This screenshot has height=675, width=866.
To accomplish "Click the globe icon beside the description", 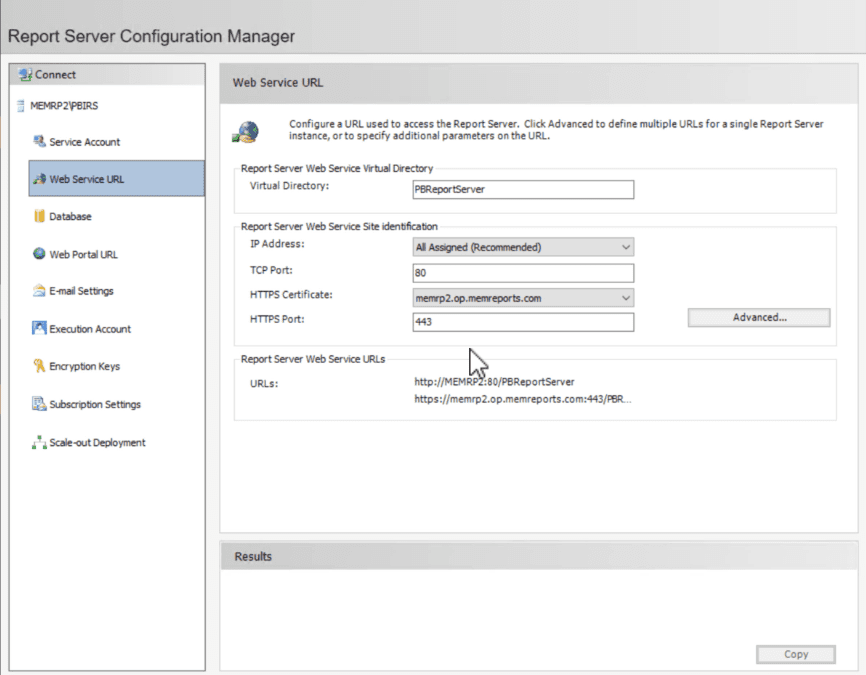I will pos(246,133).
